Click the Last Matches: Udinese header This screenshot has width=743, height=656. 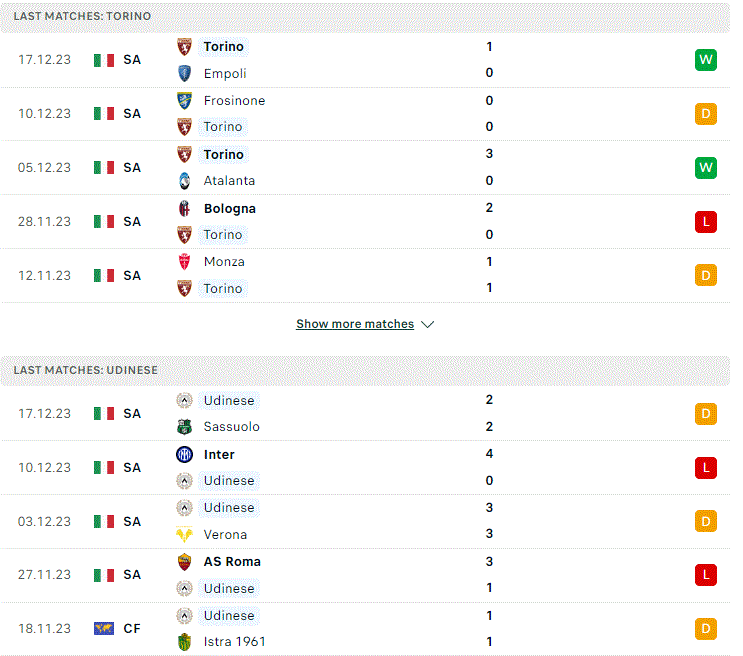coord(365,370)
